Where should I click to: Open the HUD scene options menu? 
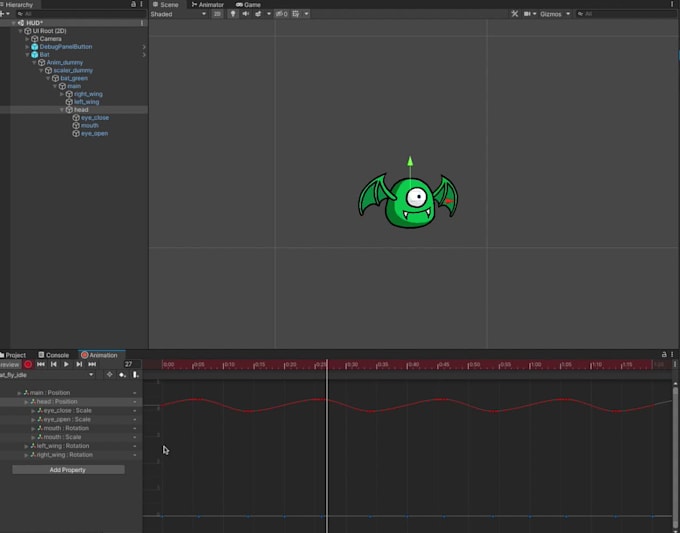(142, 23)
